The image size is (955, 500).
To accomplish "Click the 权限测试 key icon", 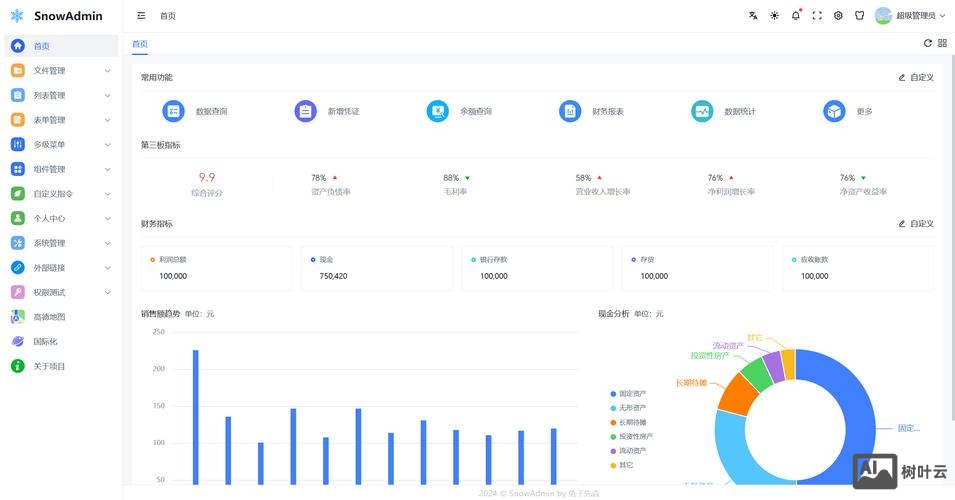I will click(x=18, y=292).
